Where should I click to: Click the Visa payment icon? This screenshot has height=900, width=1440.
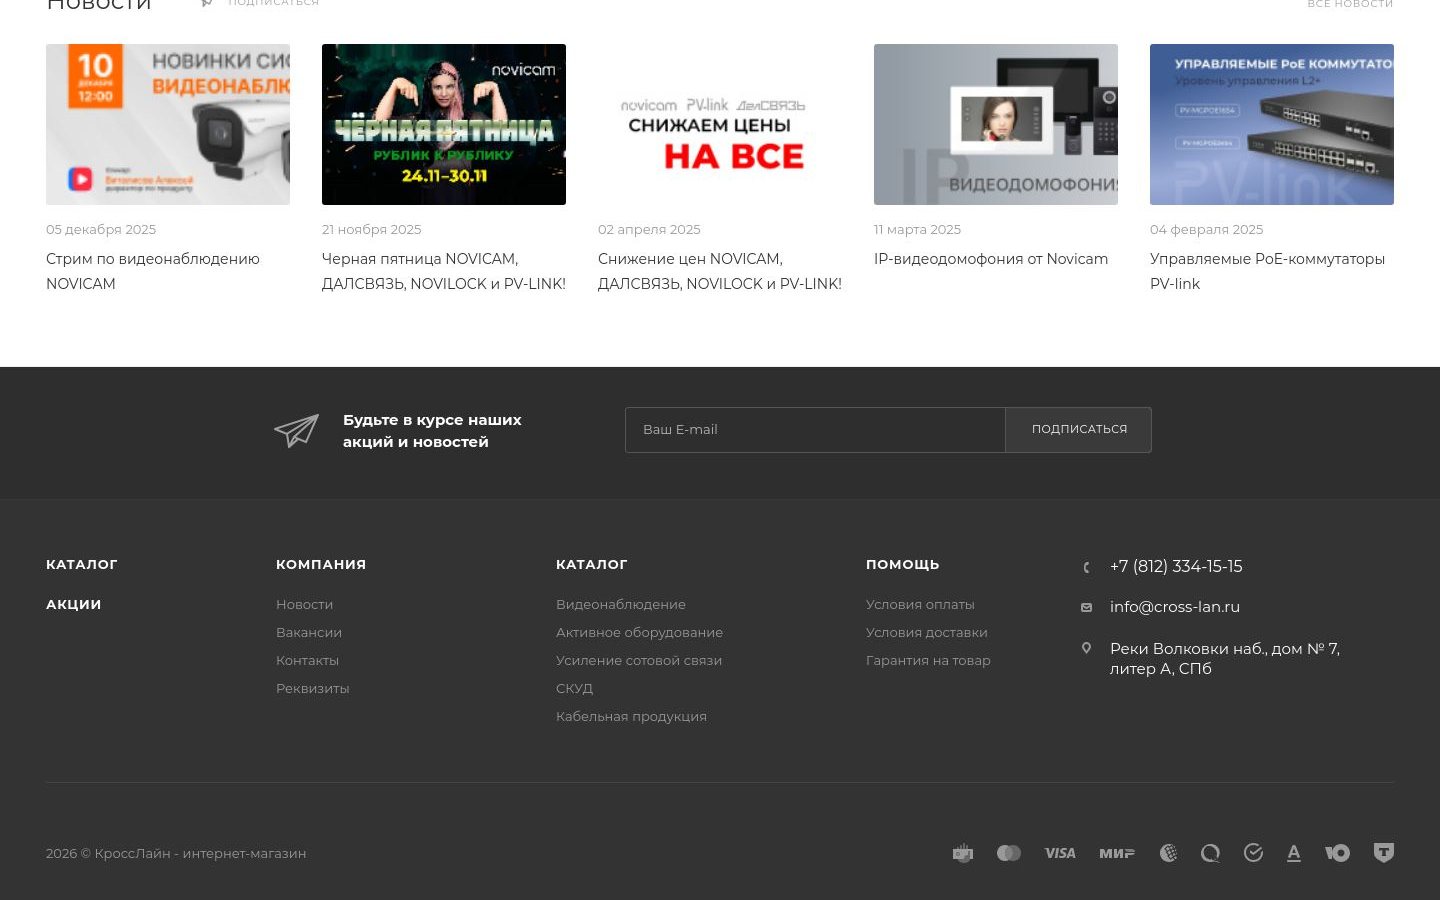pyautogui.click(x=1060, y=853)
